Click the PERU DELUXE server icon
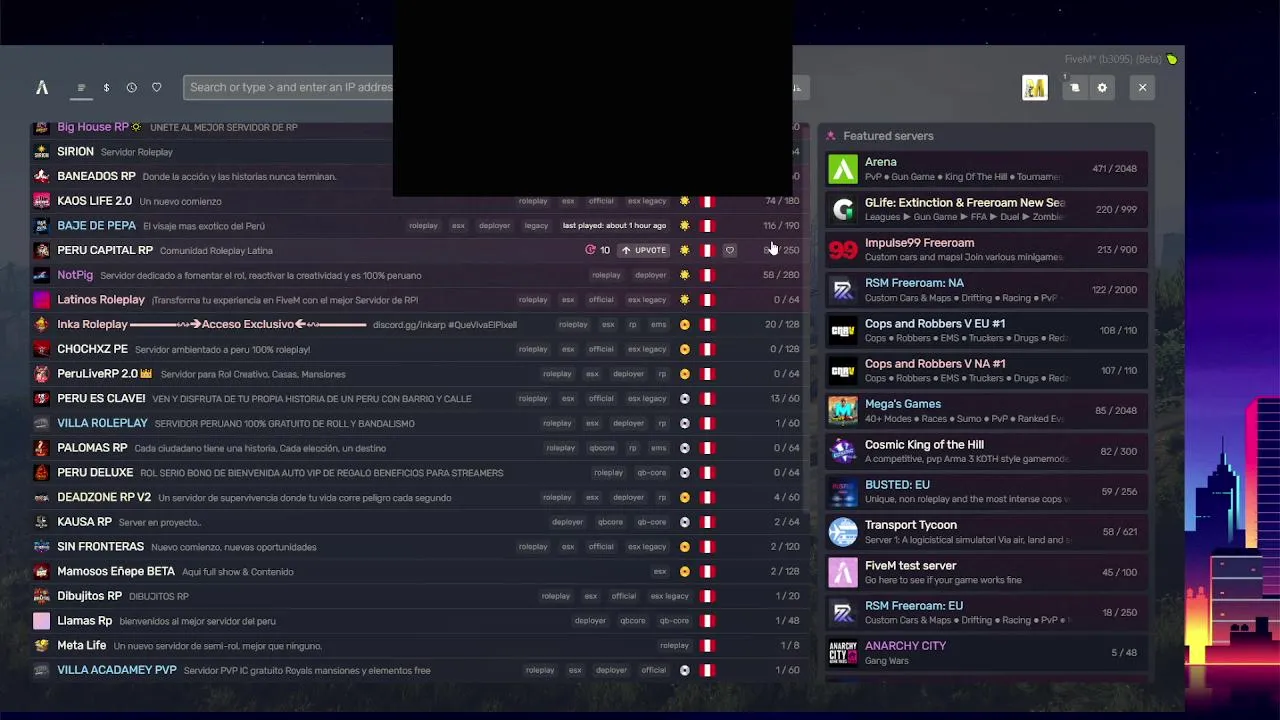 pyautogui.click(x=41, y=472)
